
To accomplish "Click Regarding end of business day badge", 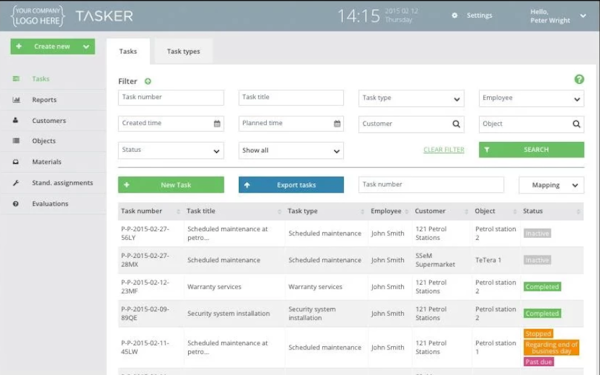I will [551, 347].
